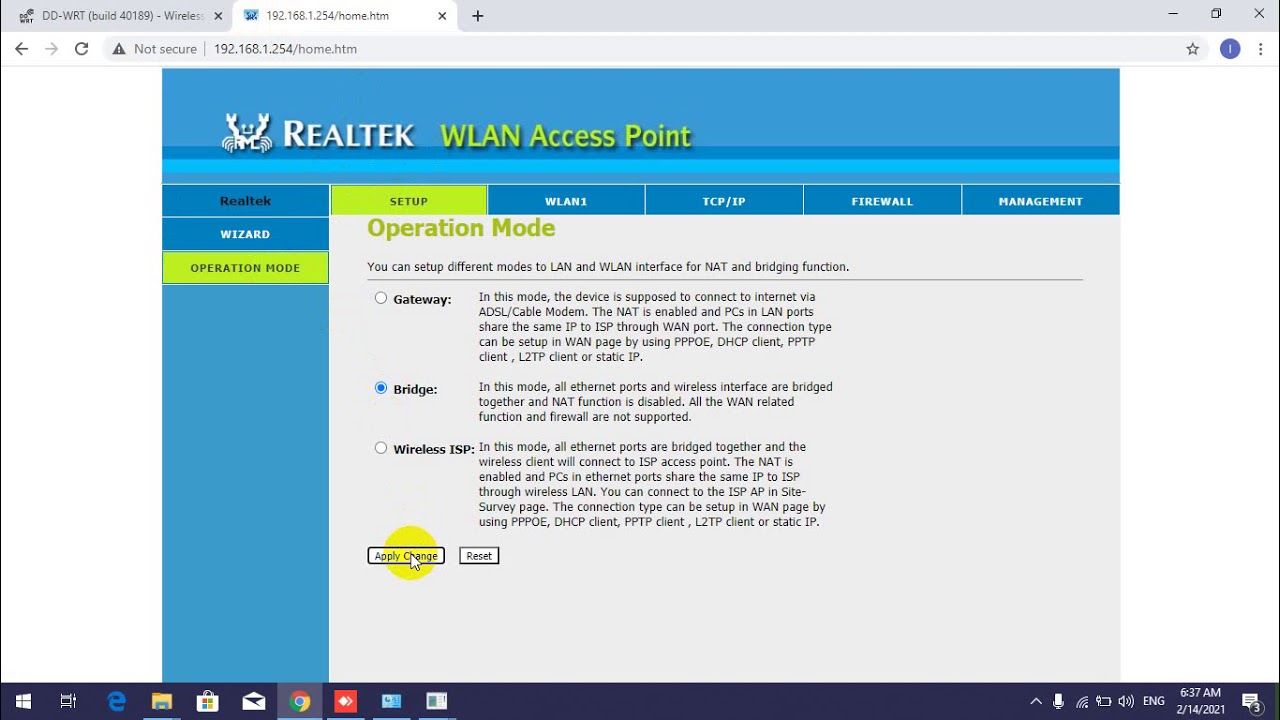Viewport: 1280px width, 720px height.
Task: Show hidden system tray icons
Action: [1035, 702]
